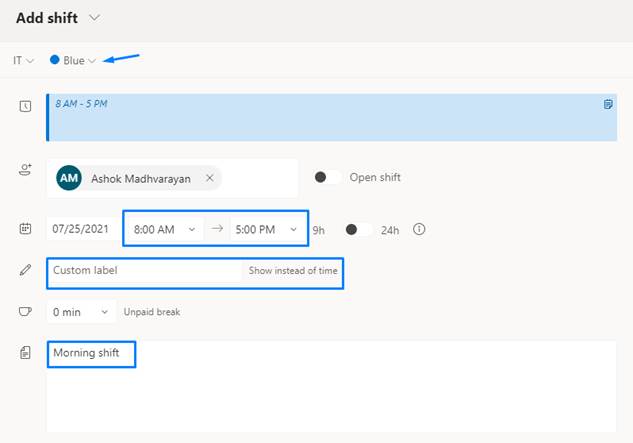
Task: Click the blue color dot swatch
Action: (54, 60)
